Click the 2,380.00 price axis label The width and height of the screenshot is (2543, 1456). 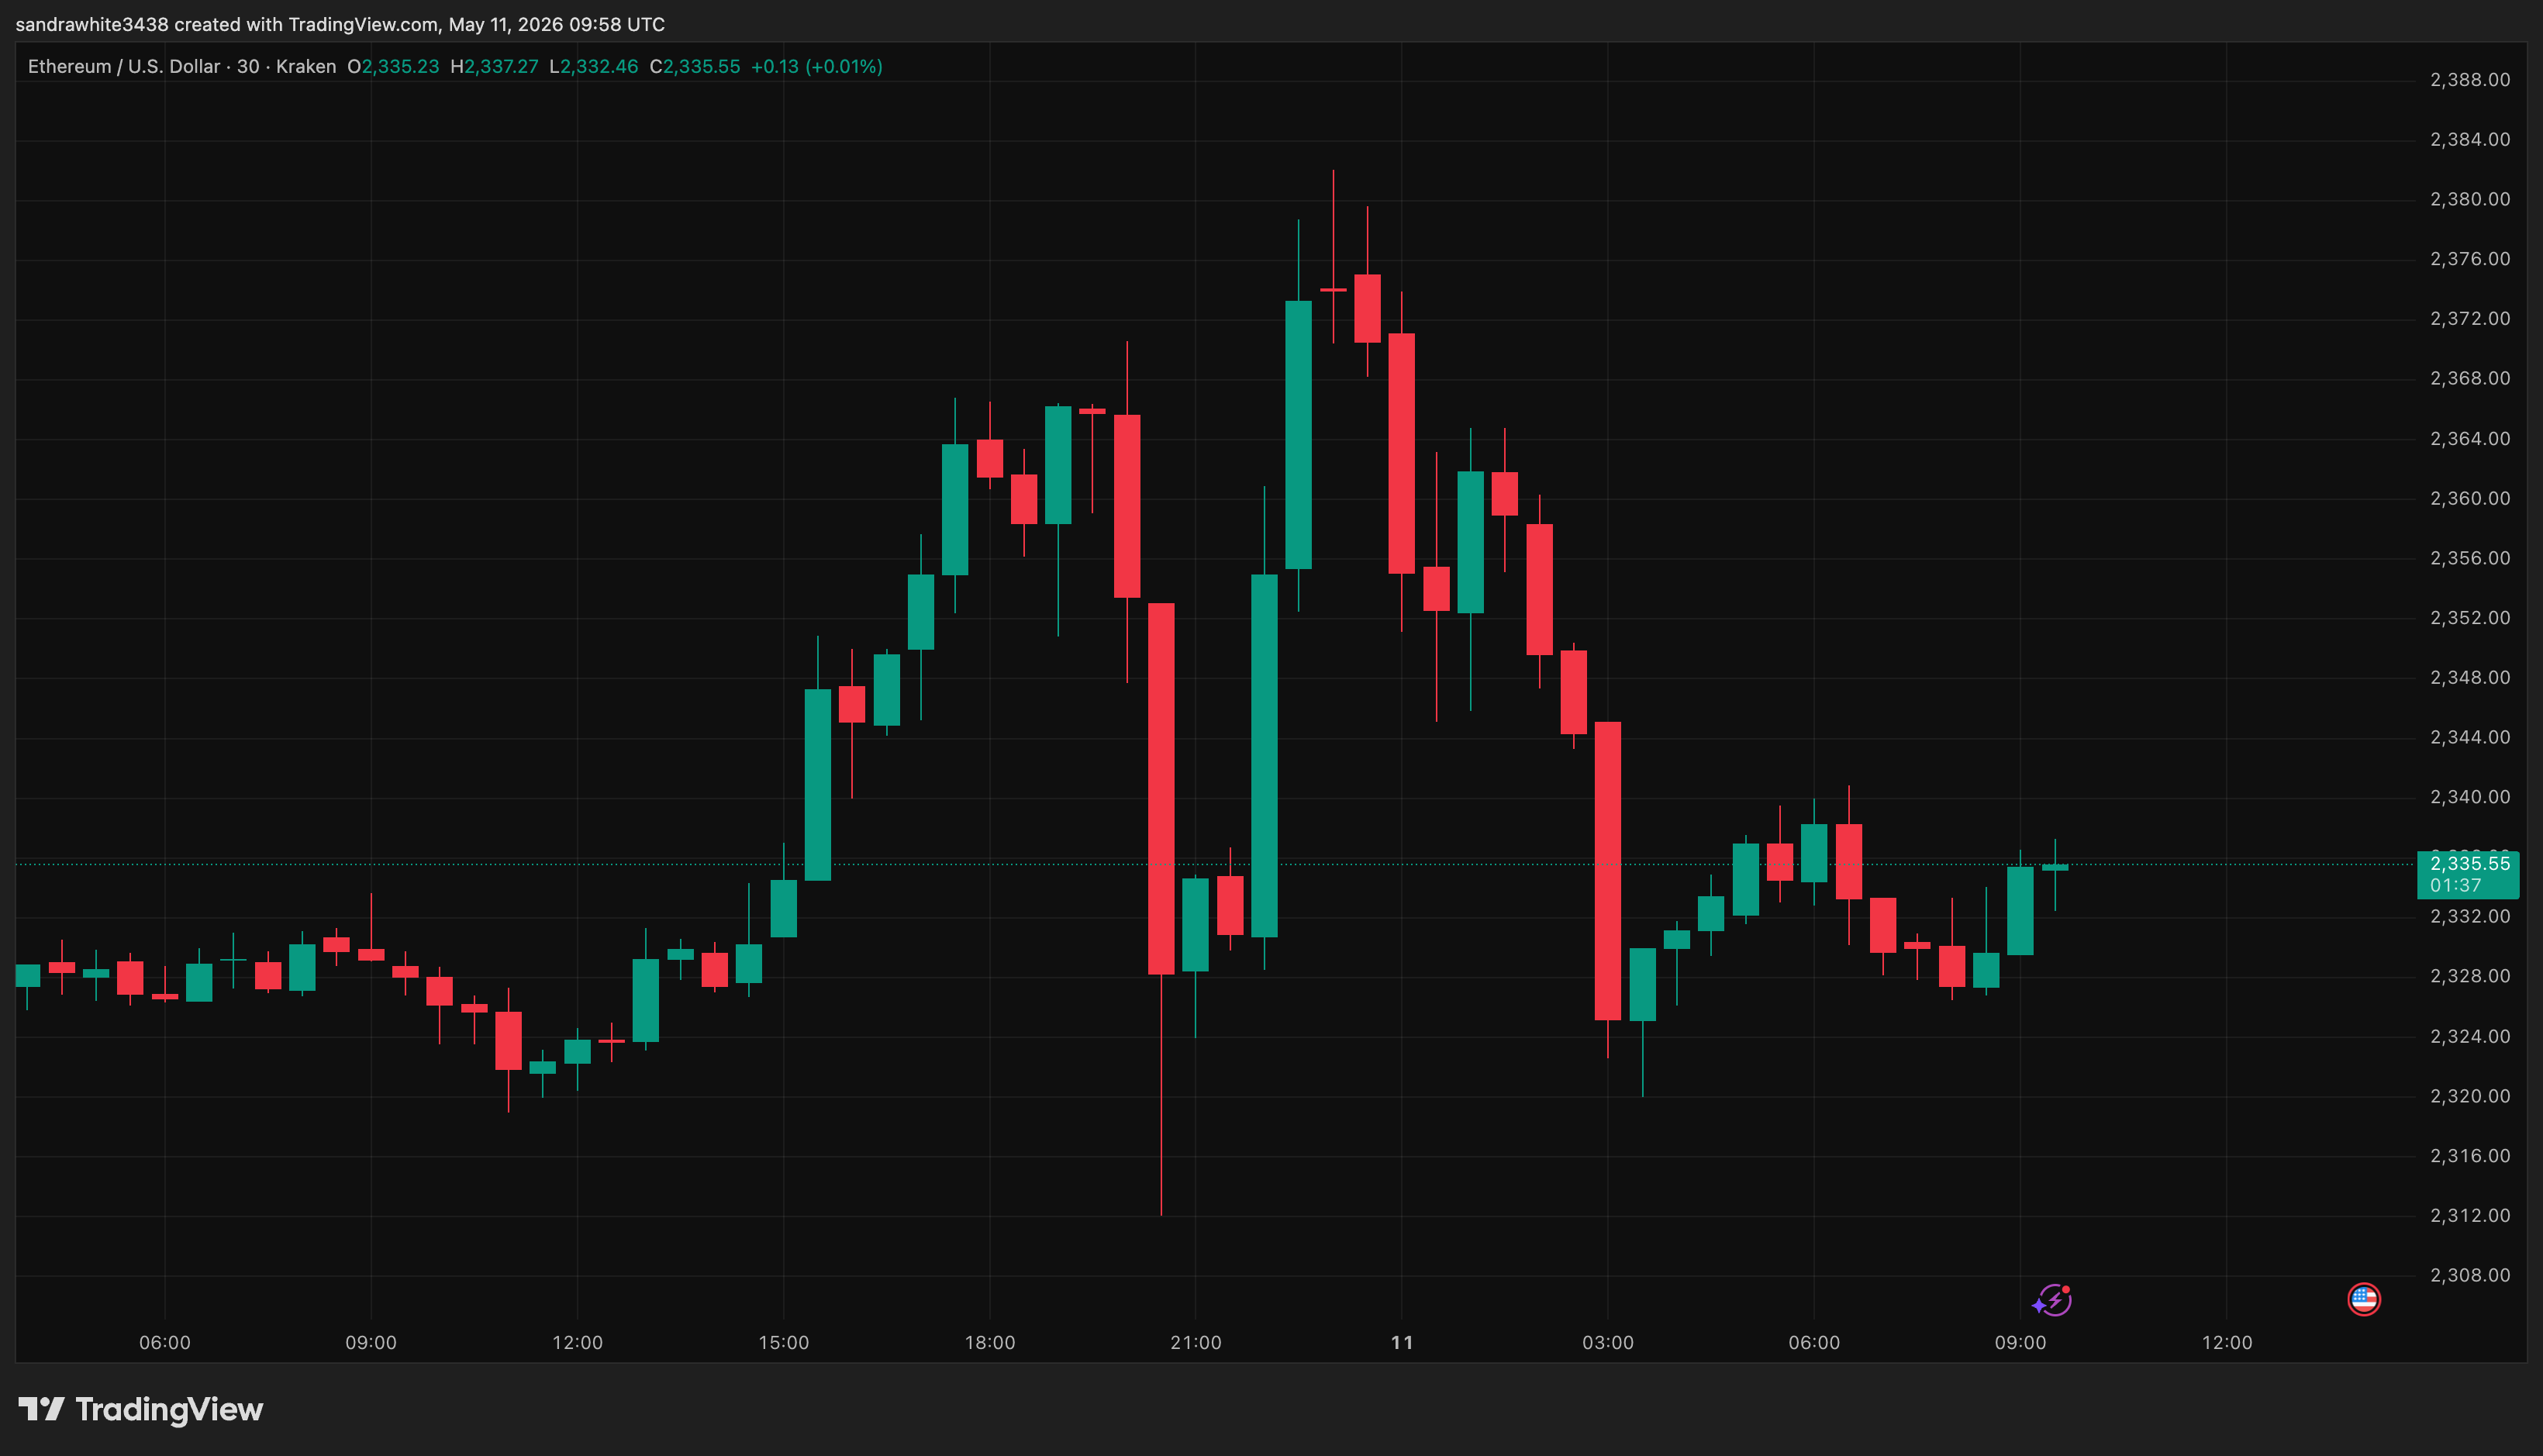(2470, 199)
